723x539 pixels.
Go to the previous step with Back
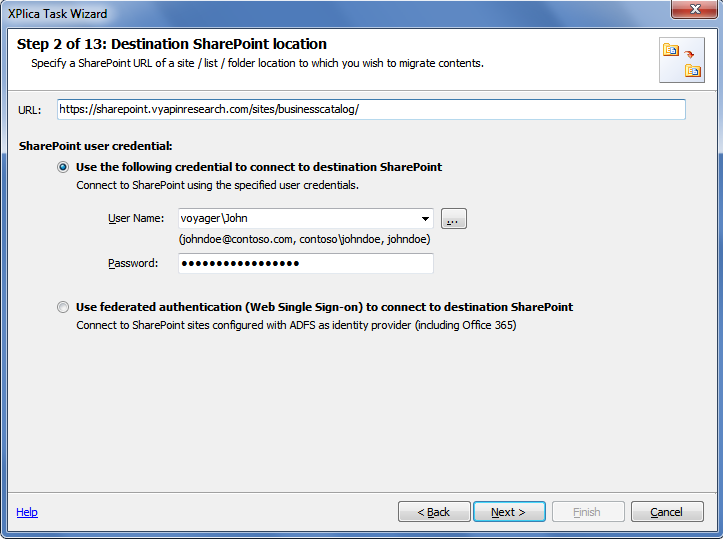coord(434,512)
